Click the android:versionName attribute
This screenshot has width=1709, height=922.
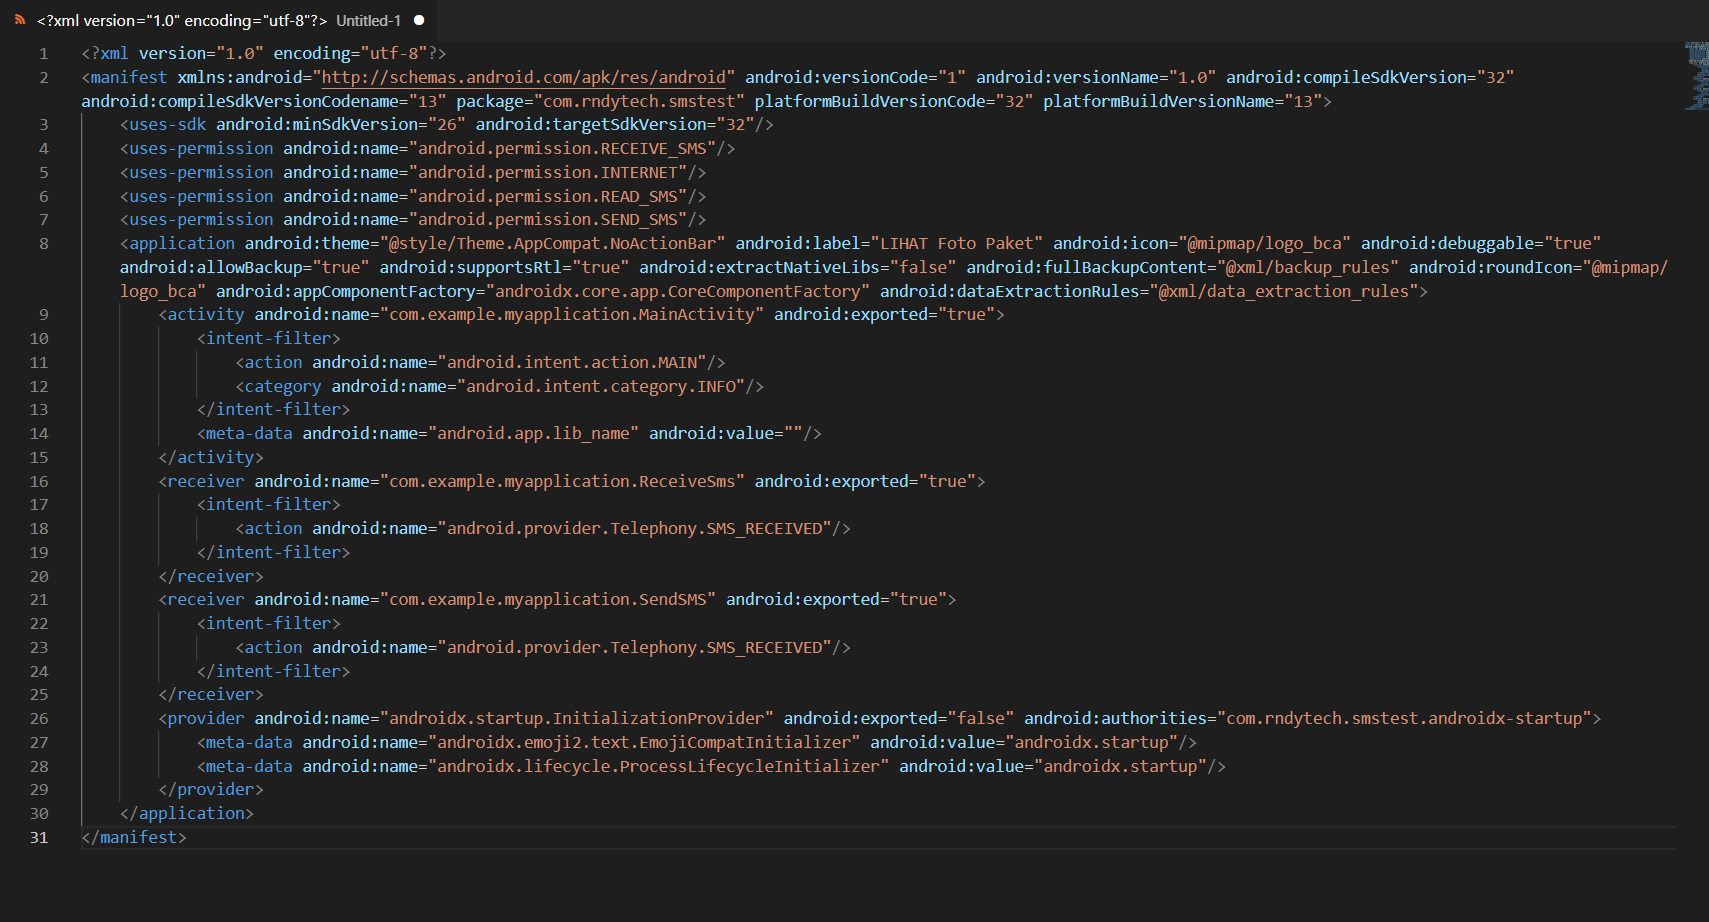click(x=1067, y=77)
